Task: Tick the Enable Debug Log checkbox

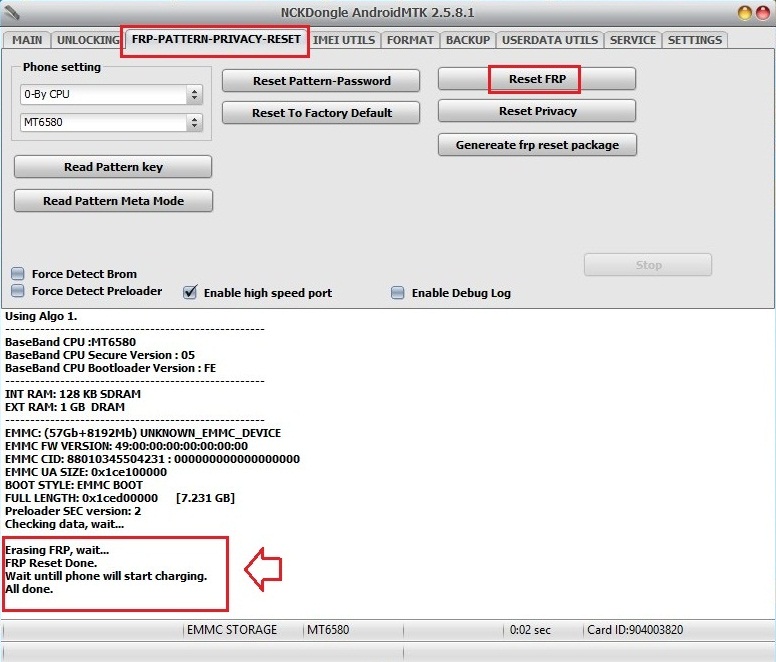Action: [397, 293]
